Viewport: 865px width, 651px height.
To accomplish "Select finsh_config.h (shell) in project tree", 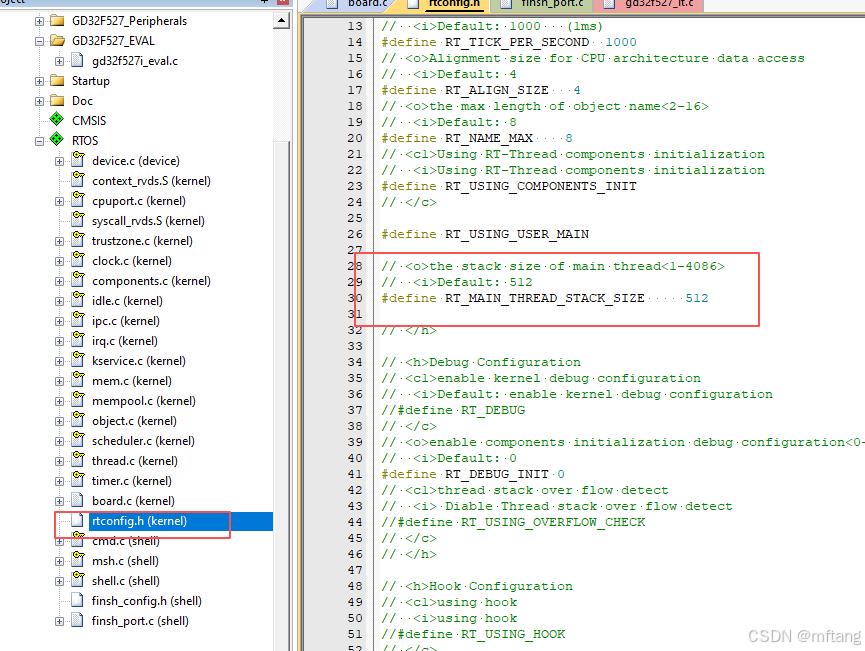I will [x=147, y=601].
